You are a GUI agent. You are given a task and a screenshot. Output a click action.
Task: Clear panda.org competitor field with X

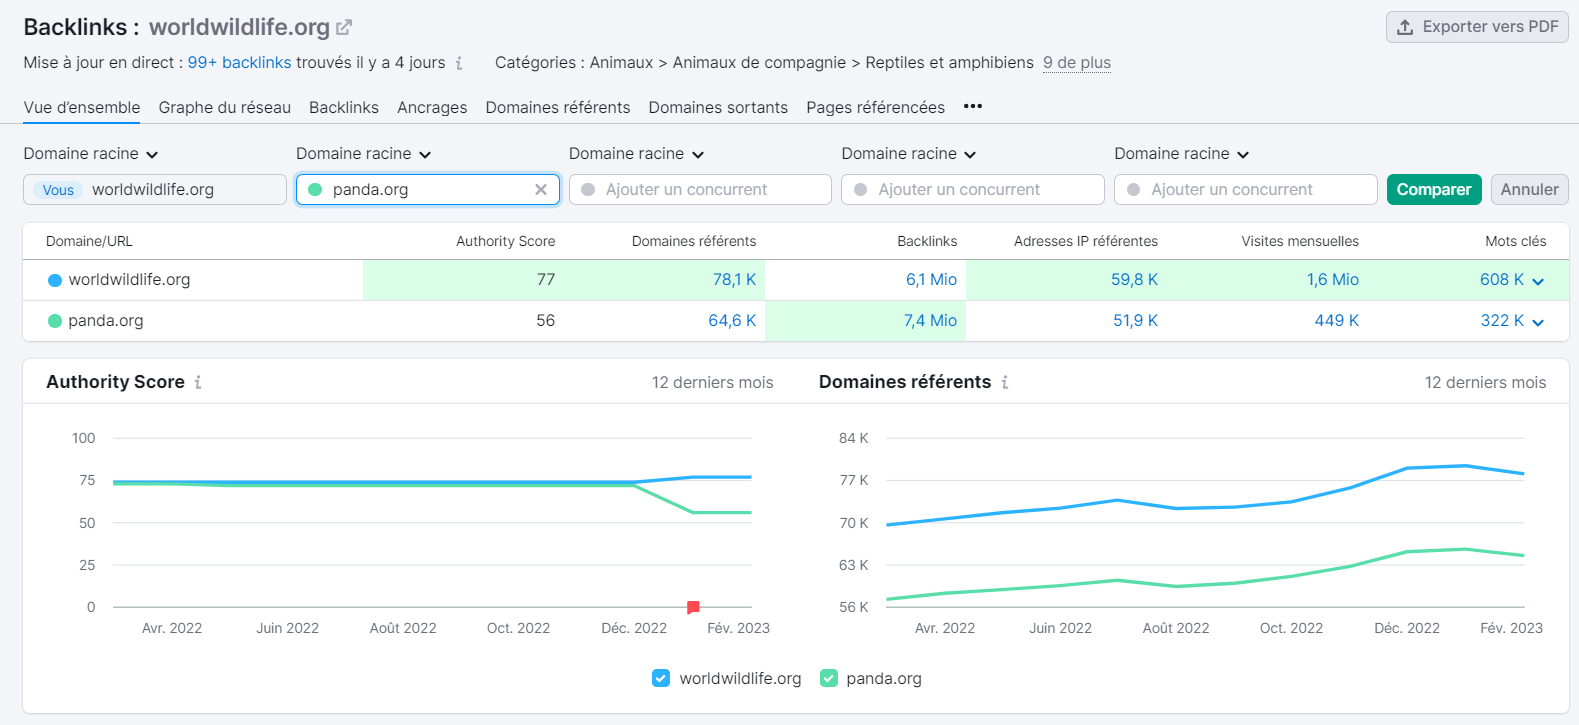coord(541,189)
